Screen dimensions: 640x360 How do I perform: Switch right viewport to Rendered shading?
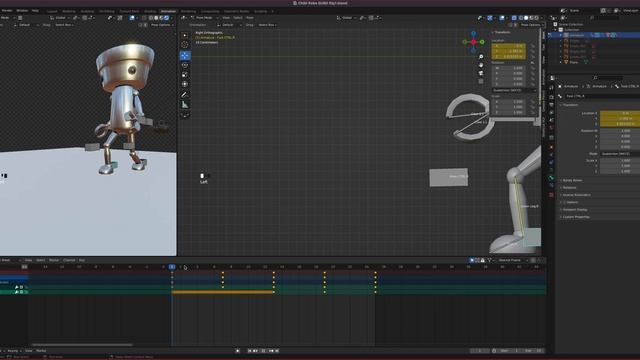point(537,18)
